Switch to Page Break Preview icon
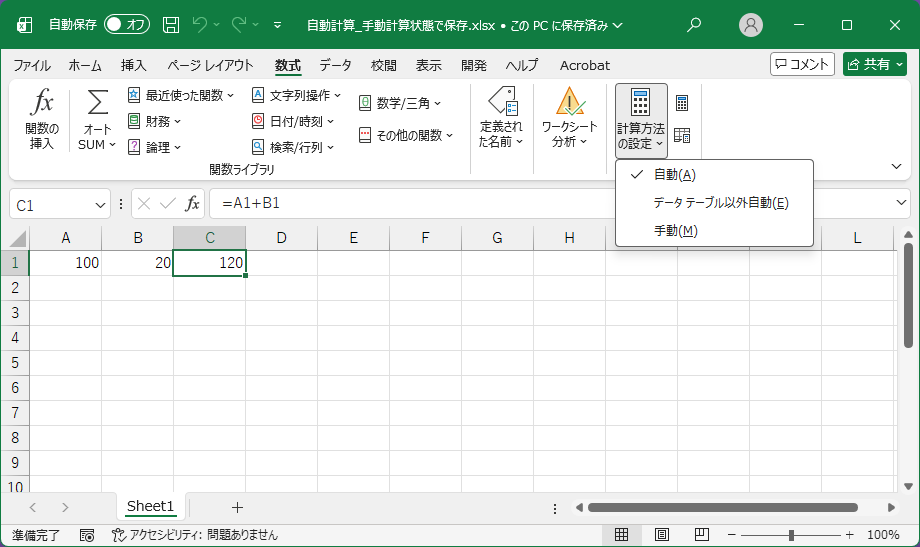 click(702, 535)
